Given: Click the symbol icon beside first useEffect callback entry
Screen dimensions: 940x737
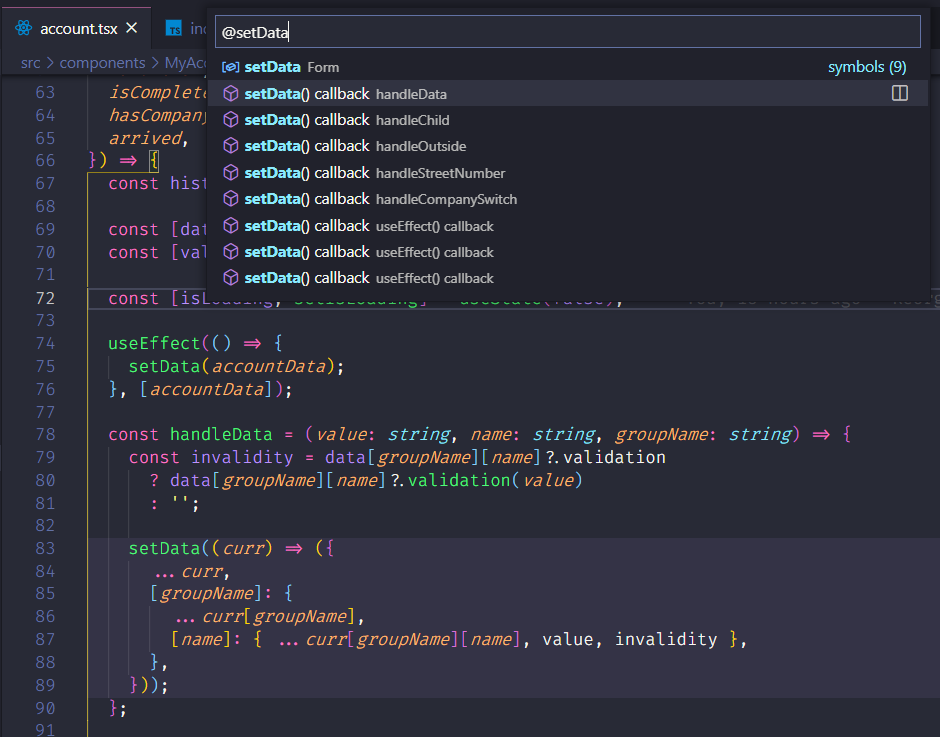Looking at the screenshot, I should pos(231,225).
